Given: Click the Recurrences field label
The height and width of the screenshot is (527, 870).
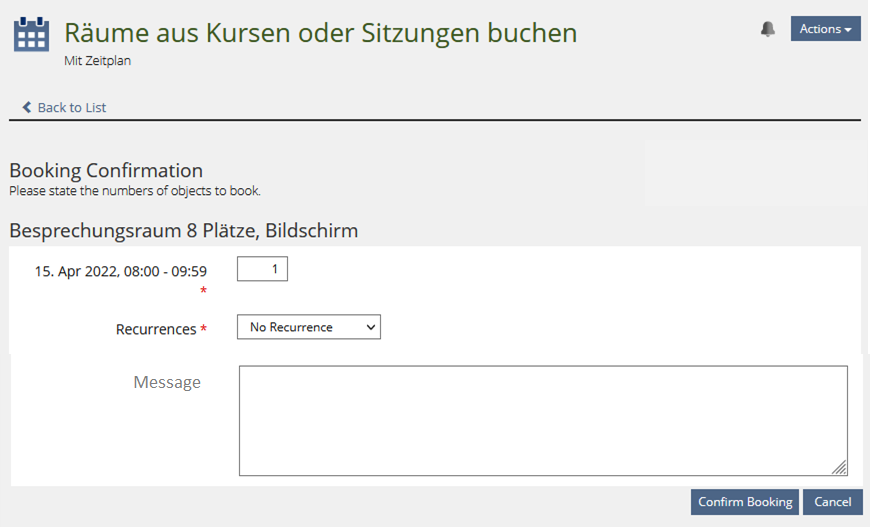Looking at the screenshot, I should (156, 329).
